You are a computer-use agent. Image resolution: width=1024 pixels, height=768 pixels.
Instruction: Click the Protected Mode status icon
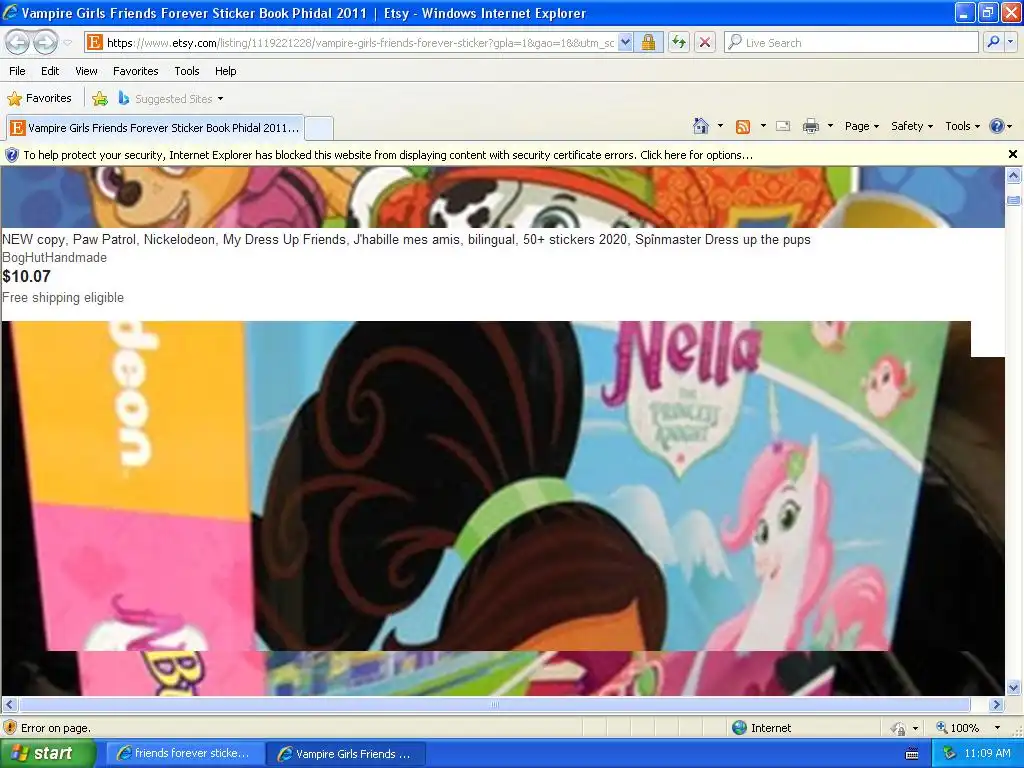click(x=899, y=728)
